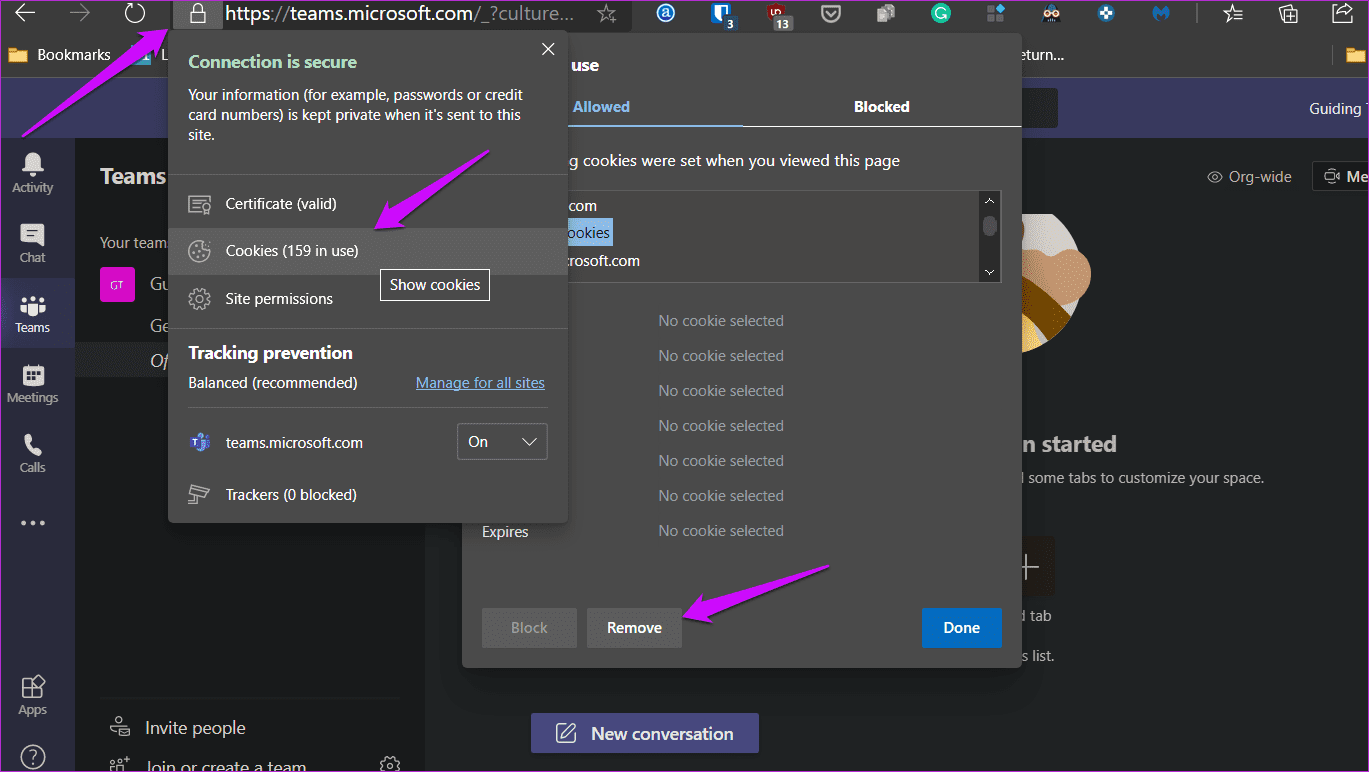
Task: Open Trackers (0 blocked) entry
Action: pyautogui.click(x=368, y=495)
